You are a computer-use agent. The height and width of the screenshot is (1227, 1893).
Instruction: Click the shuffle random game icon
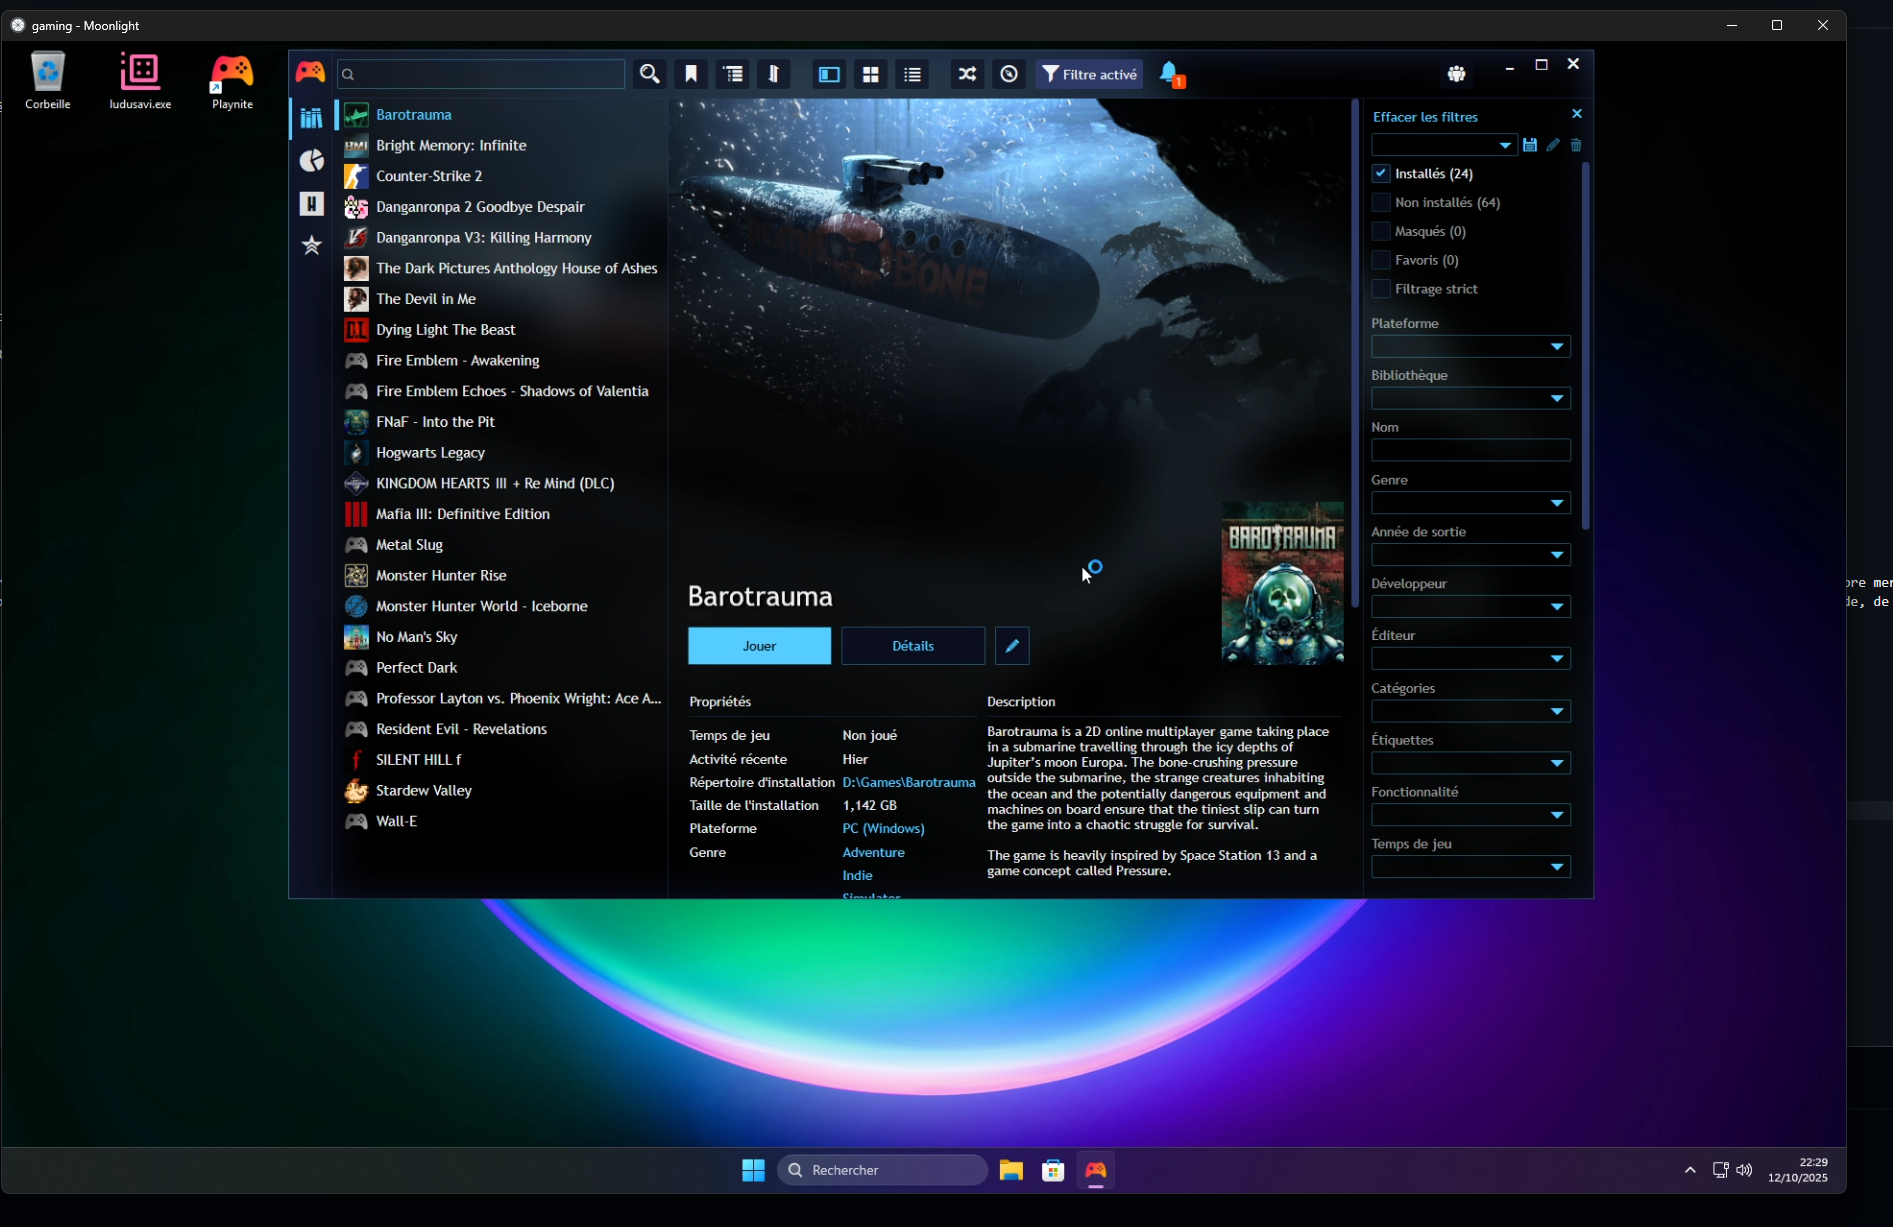pyautogui.click(x=967, y=74)
